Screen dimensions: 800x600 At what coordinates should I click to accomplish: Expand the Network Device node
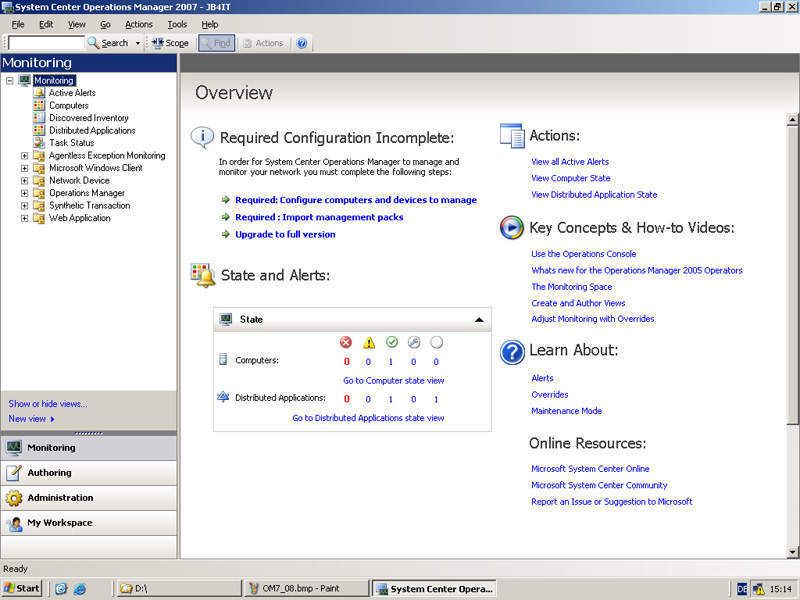point(24,181)
